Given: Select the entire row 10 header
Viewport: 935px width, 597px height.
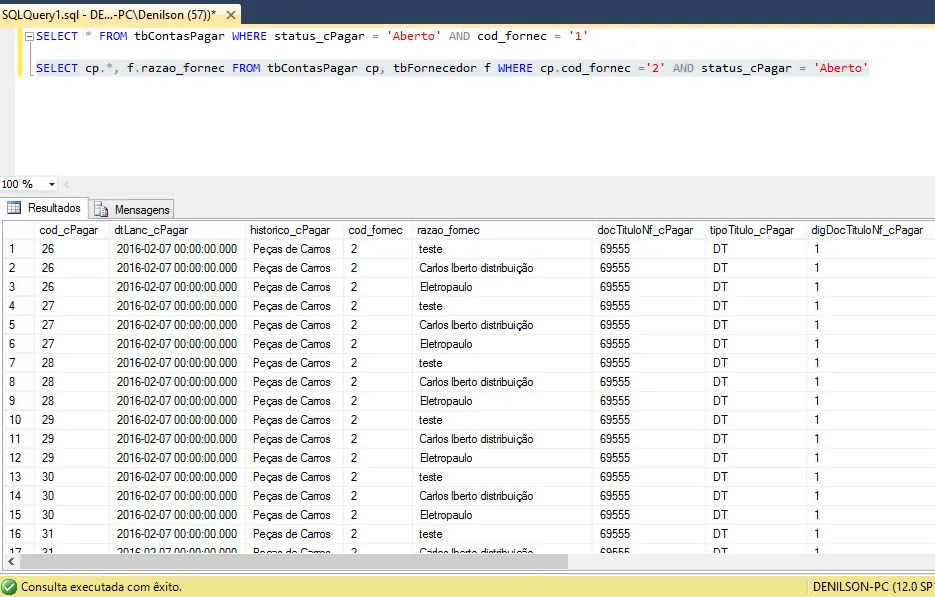Looking at the screenshot, I should click(x=16, y=420).
